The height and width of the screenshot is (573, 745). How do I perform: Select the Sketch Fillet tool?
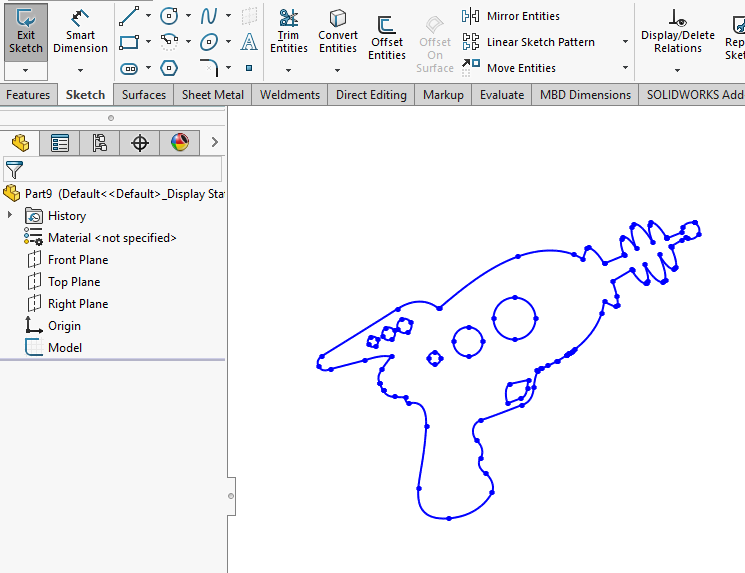click(209, 68)
